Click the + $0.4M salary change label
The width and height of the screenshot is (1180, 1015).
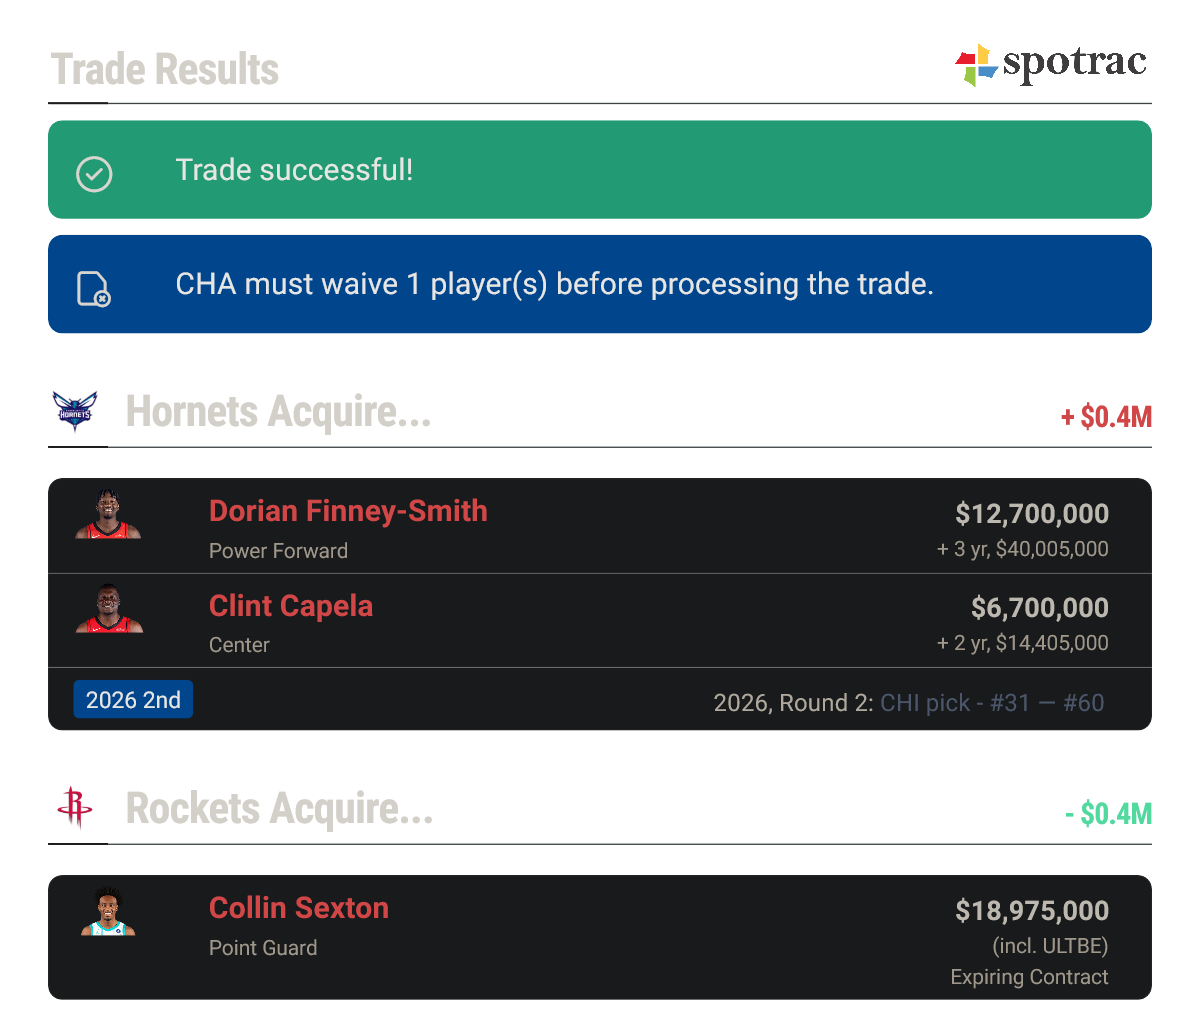coord(1106,416)
